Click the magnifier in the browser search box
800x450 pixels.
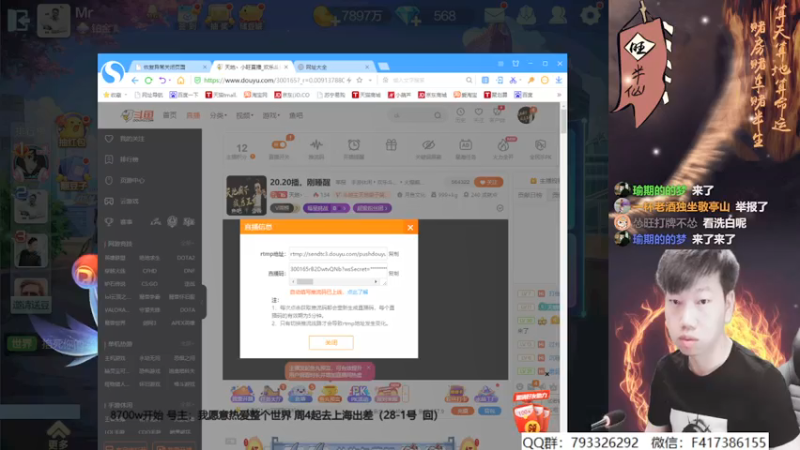click(x=469, y=80)
